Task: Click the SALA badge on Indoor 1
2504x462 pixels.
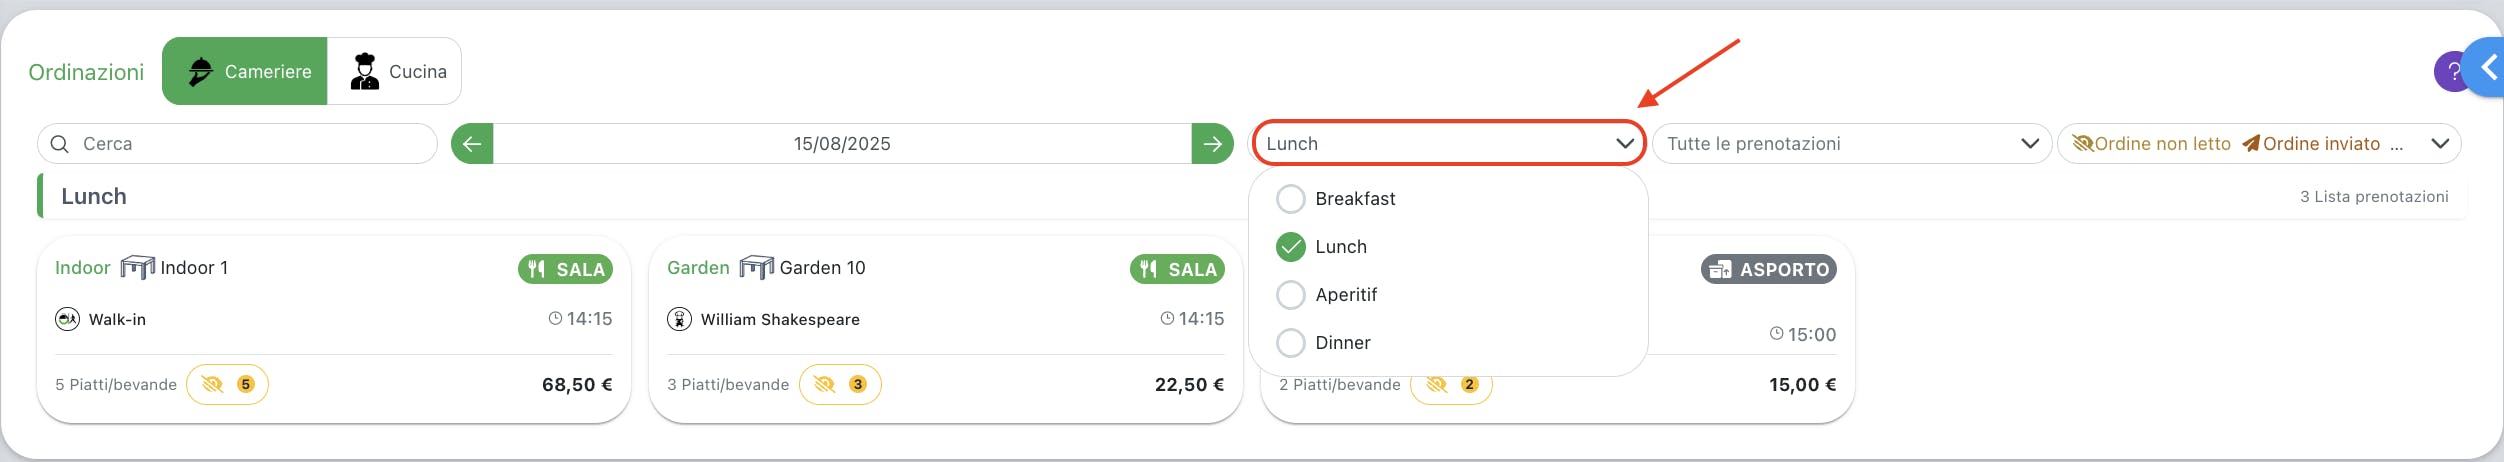Action: point(566,269)
